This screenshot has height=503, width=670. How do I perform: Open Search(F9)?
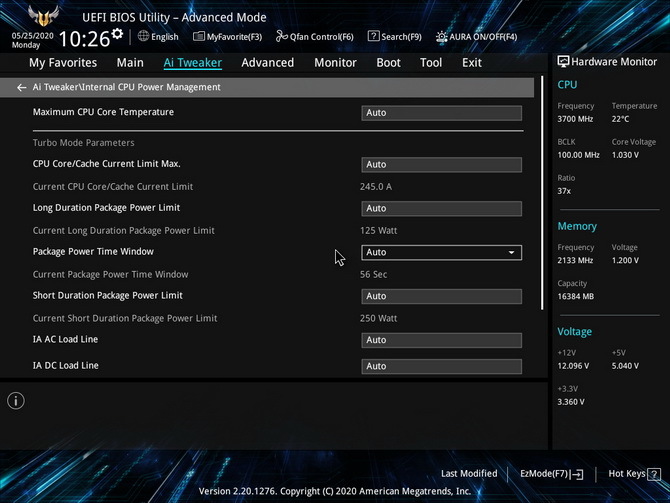(x=395, y=37)
